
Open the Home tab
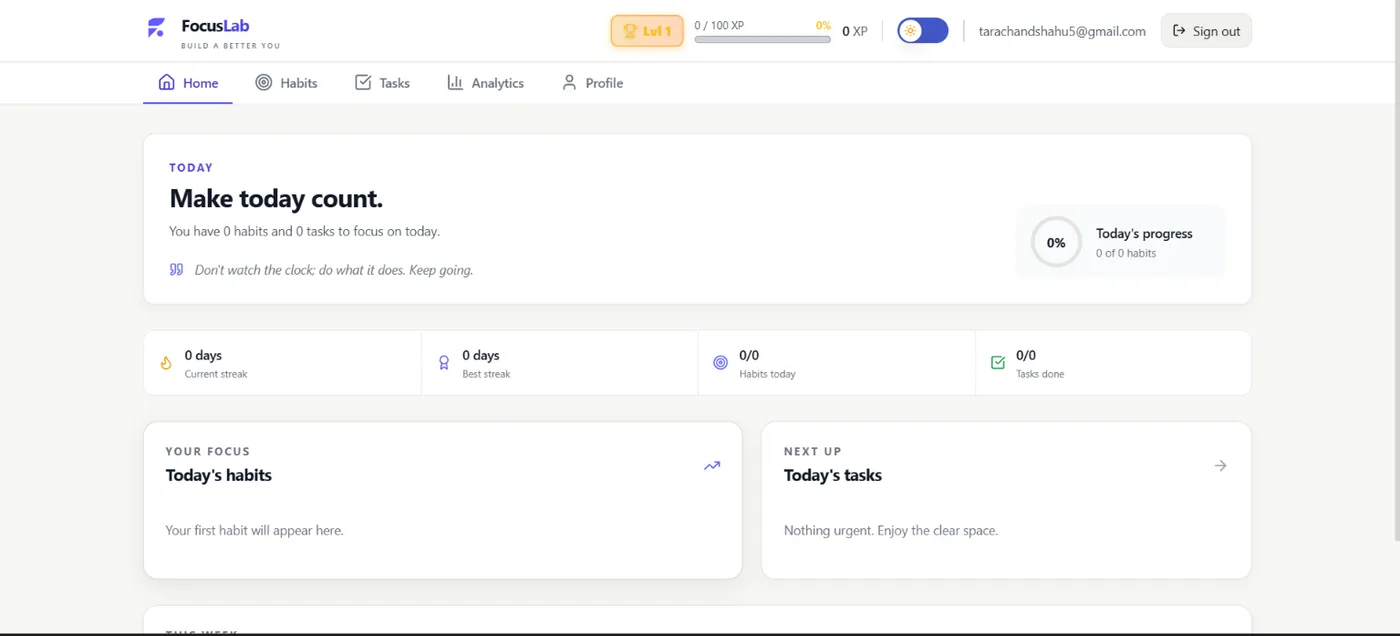(x=188, y=83)
